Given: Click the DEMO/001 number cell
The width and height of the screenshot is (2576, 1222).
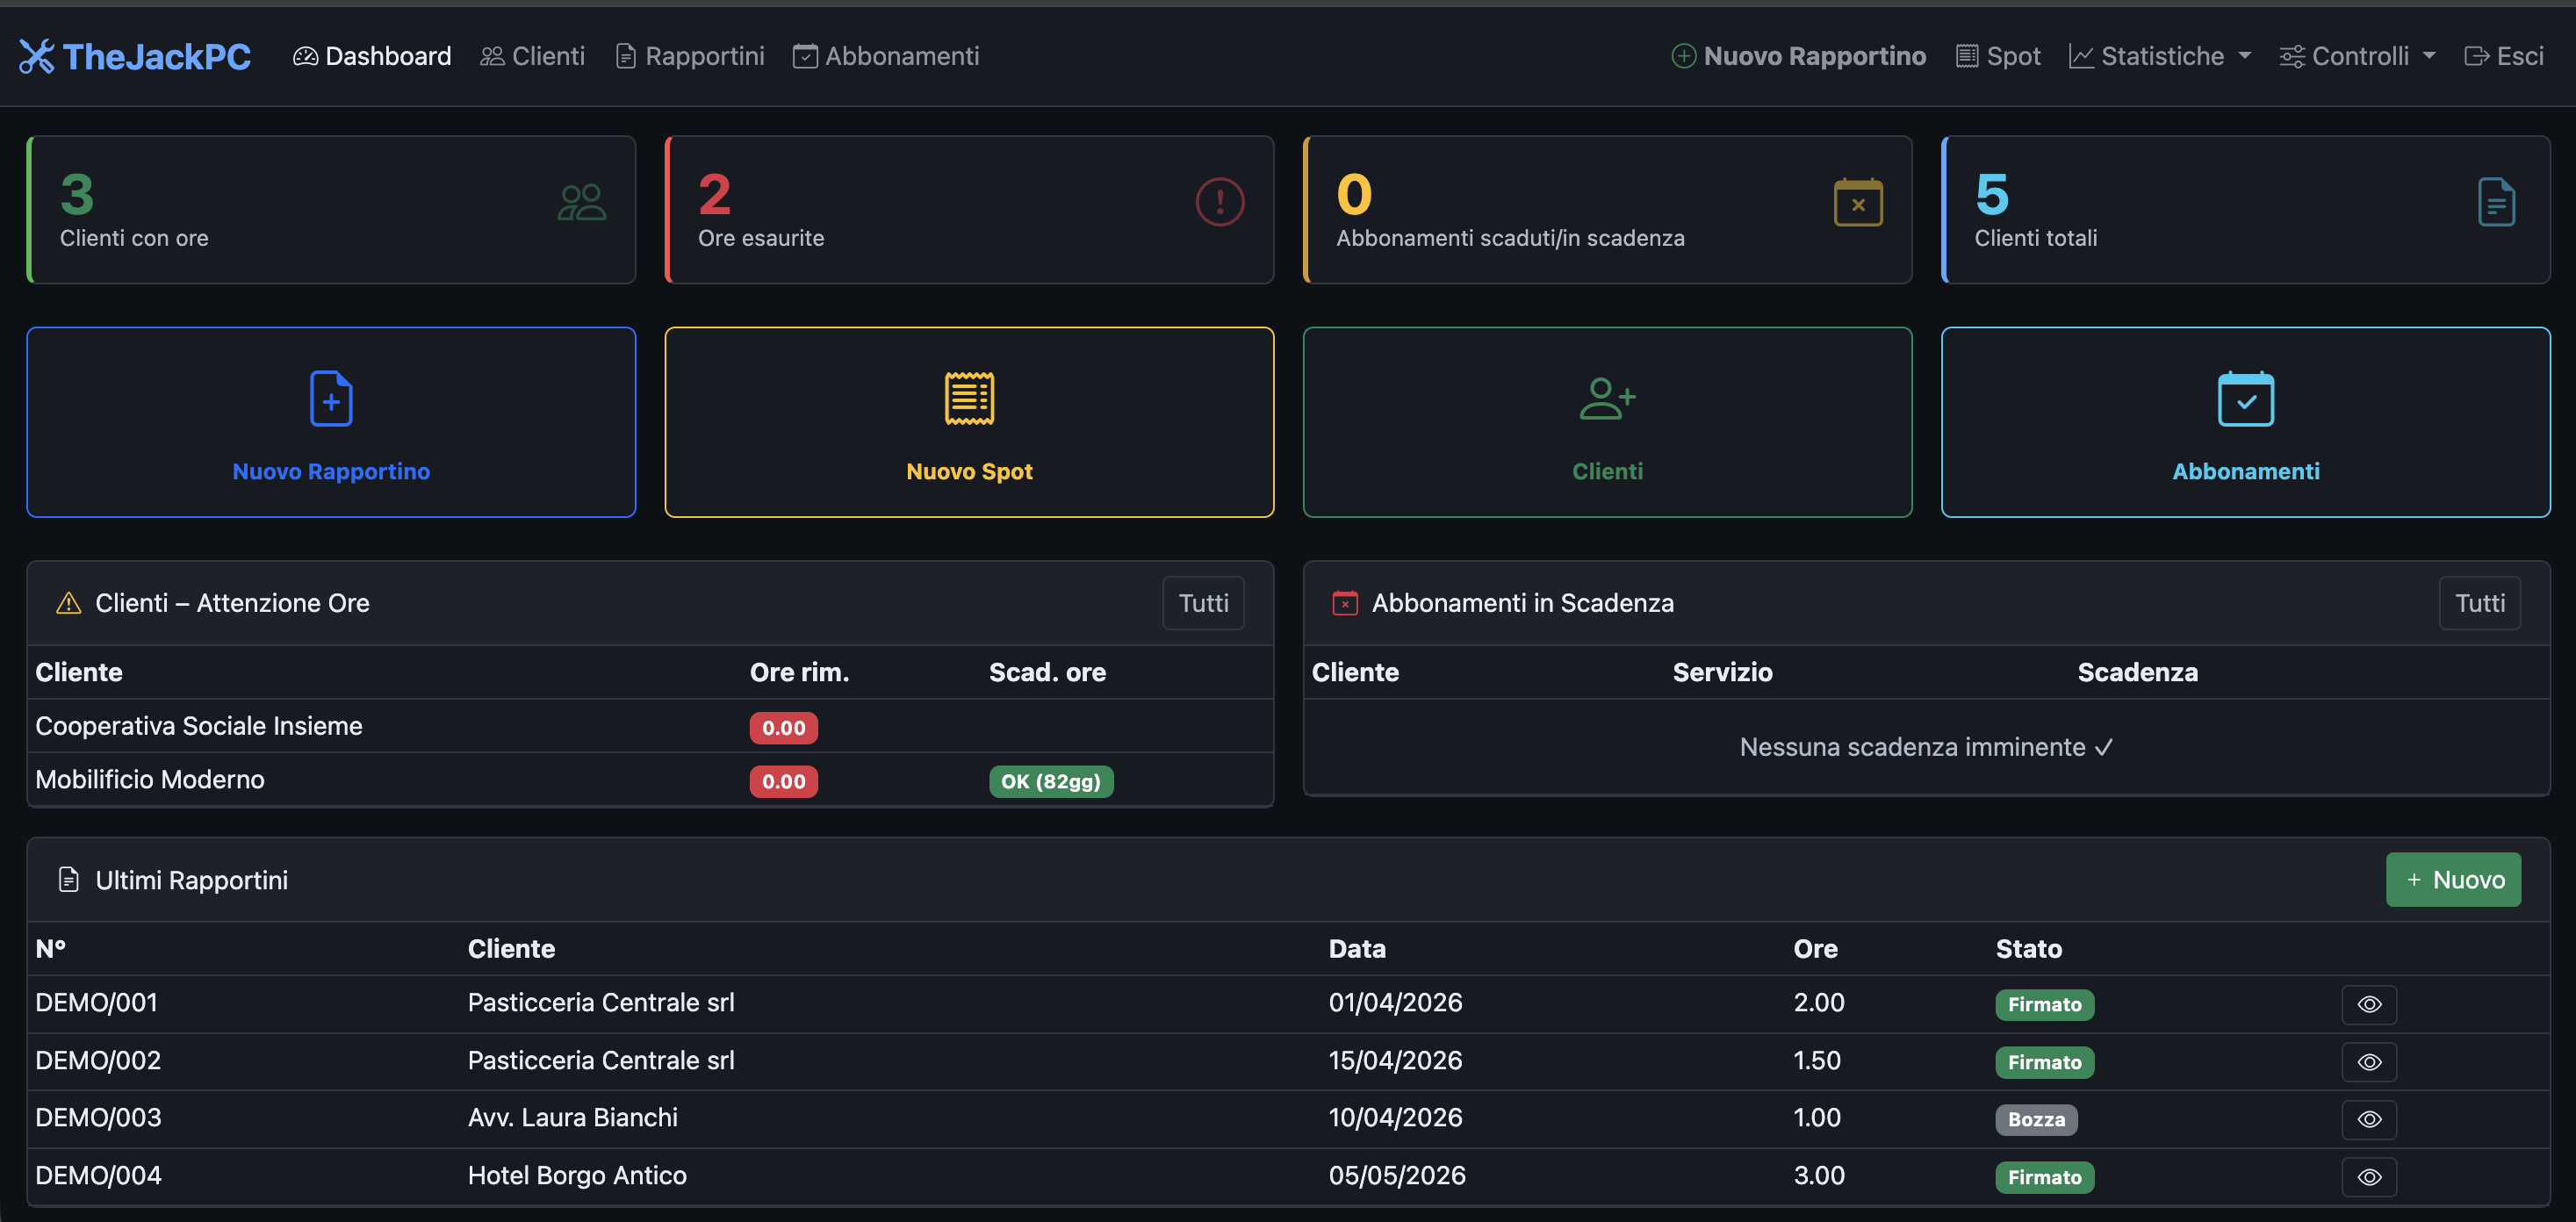Looking at the screenshot, I should point(97,1002).
